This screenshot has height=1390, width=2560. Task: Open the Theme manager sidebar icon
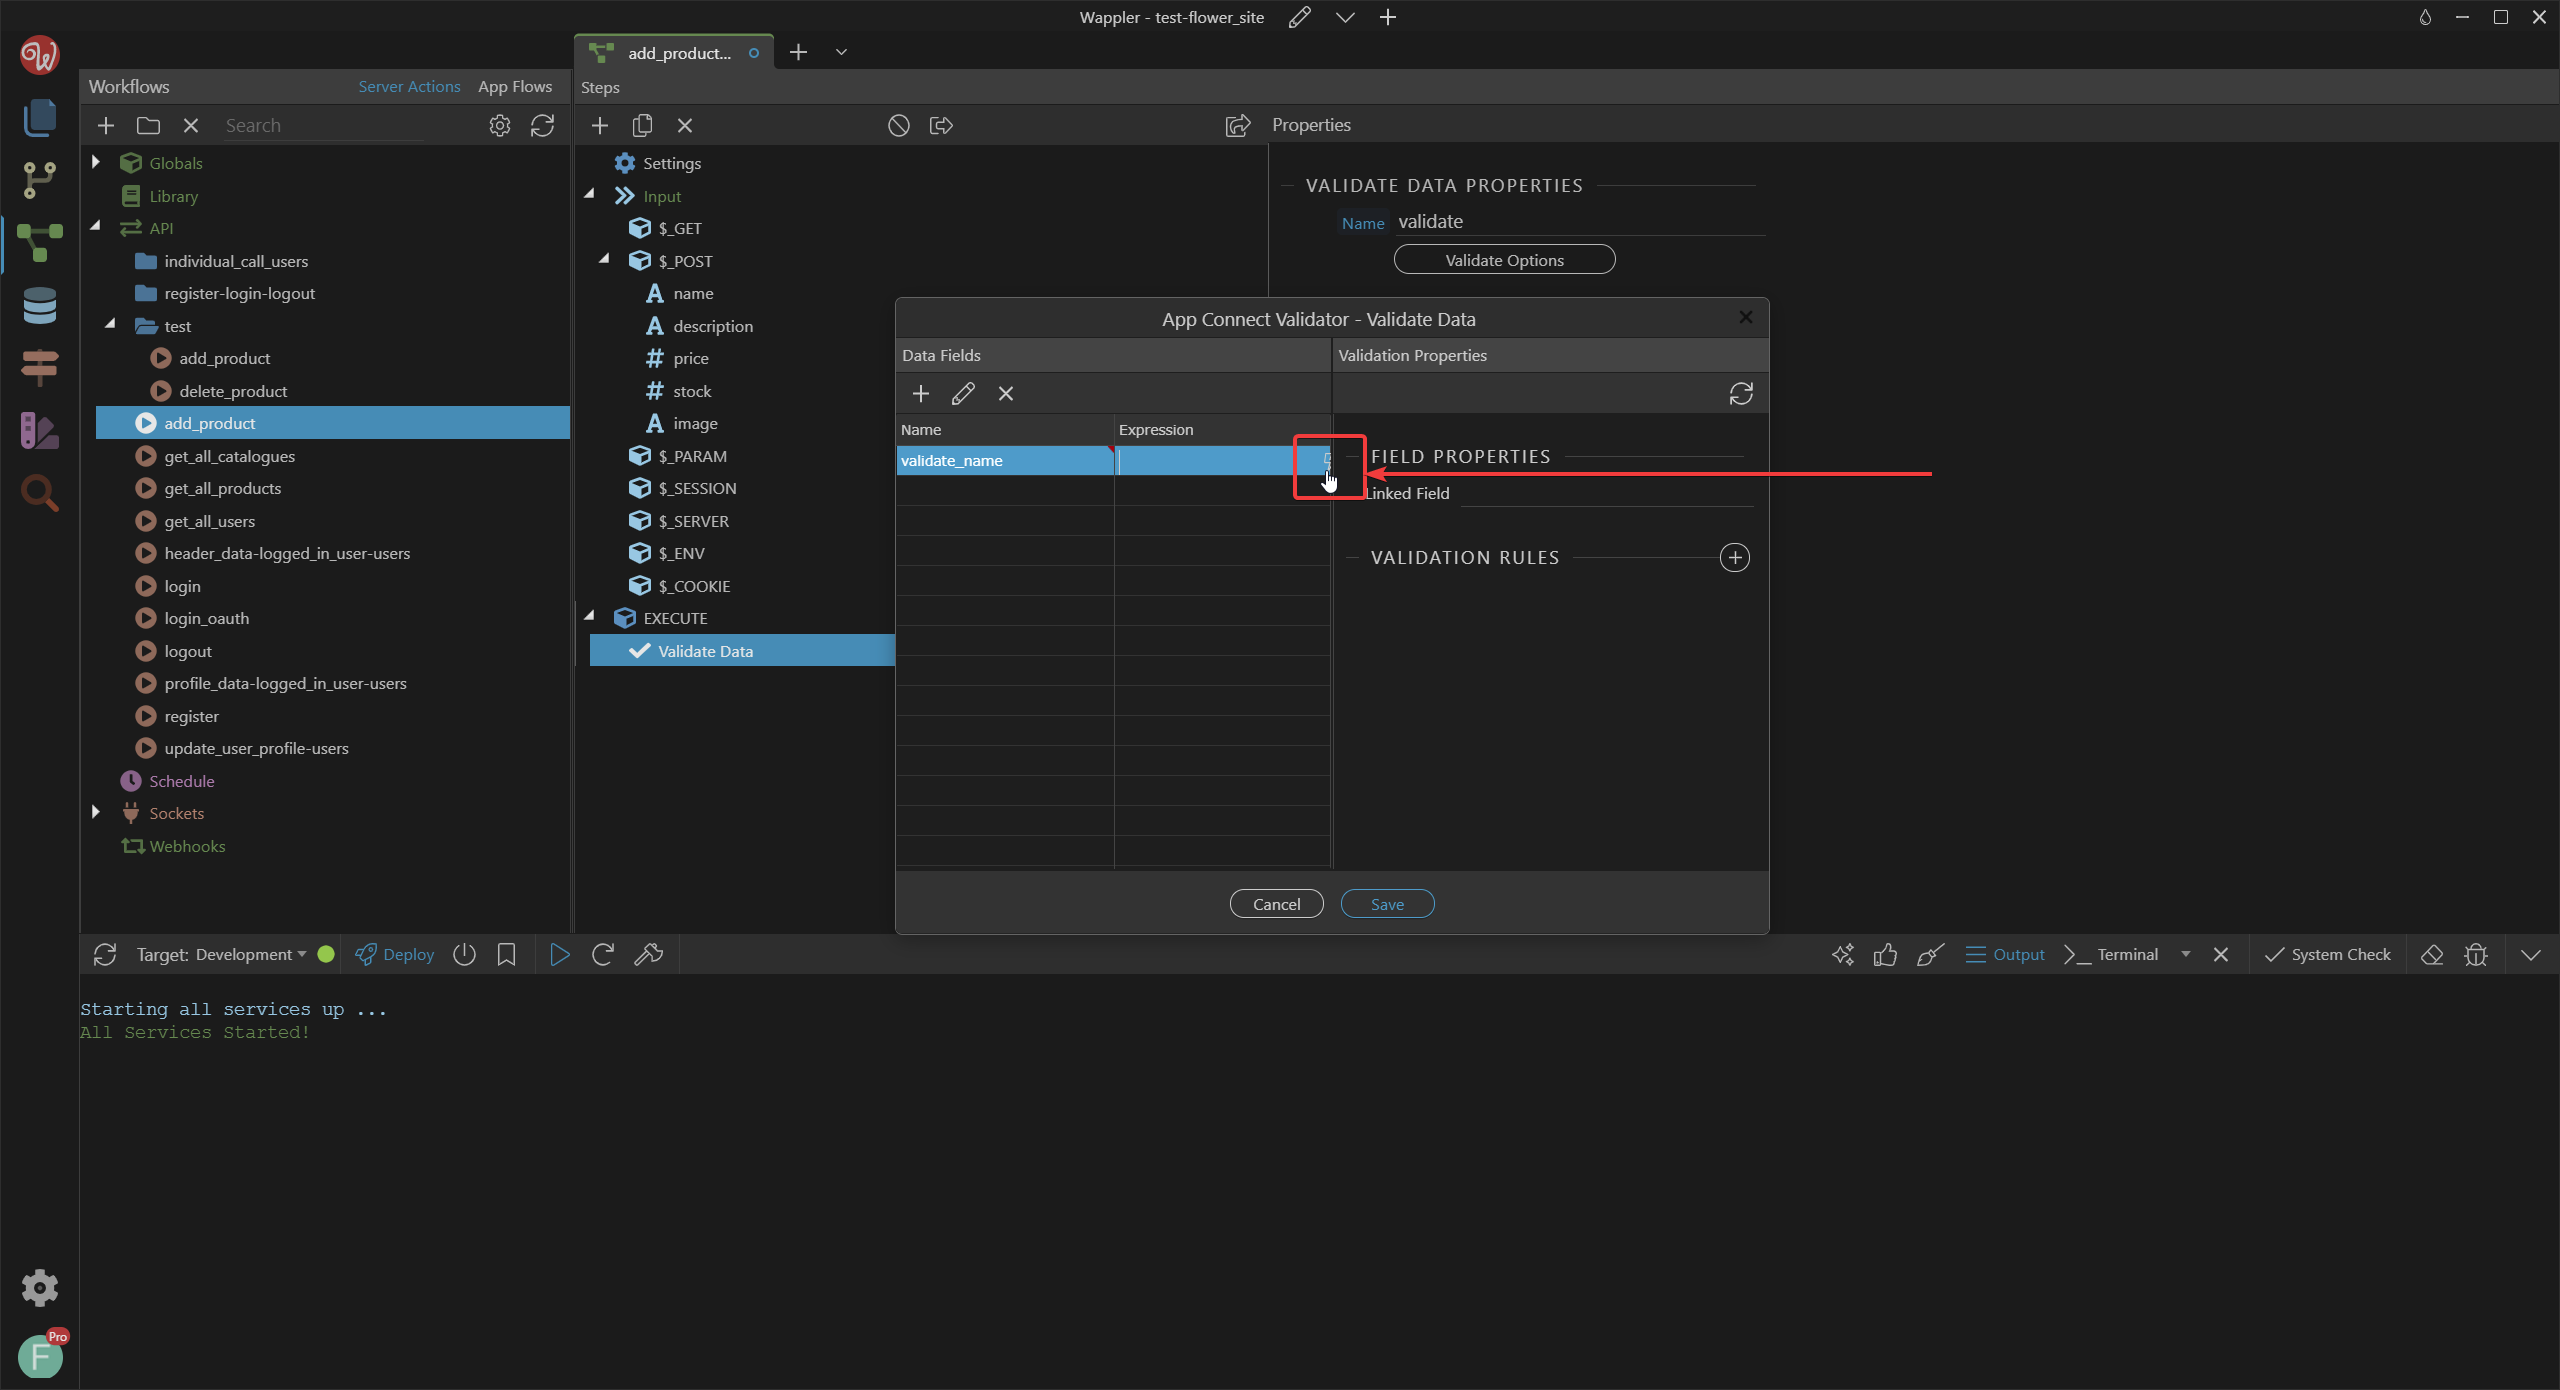point(39,431)
